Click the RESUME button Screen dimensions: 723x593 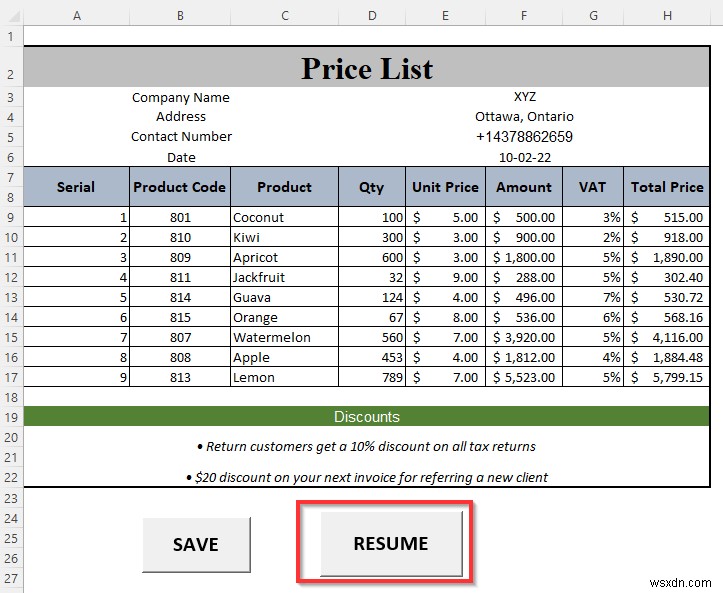[391, 543]
